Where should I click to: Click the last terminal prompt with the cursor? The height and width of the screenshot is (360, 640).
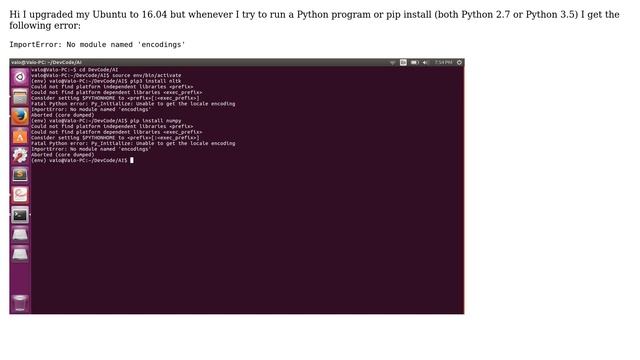(82, 160)
